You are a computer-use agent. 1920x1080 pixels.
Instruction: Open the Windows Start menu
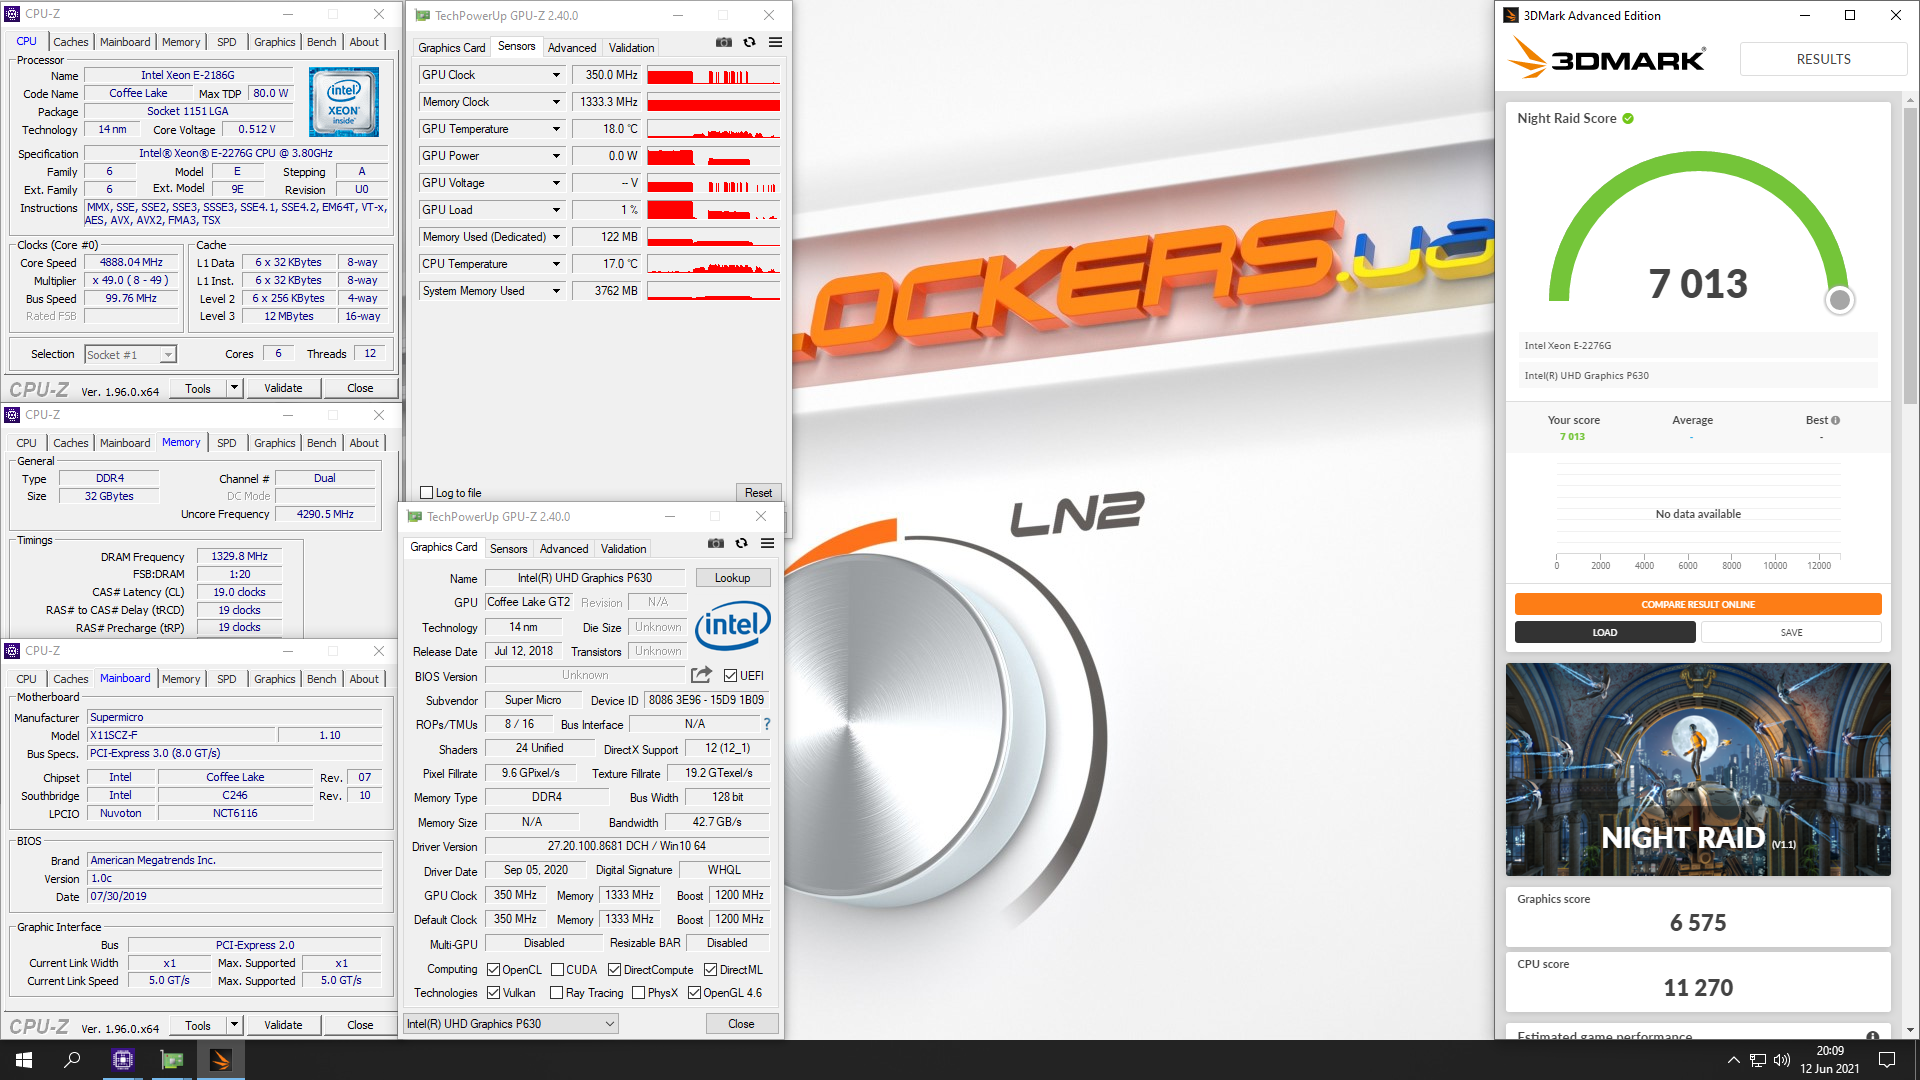pyautogui.click(x=24, y=1060)
